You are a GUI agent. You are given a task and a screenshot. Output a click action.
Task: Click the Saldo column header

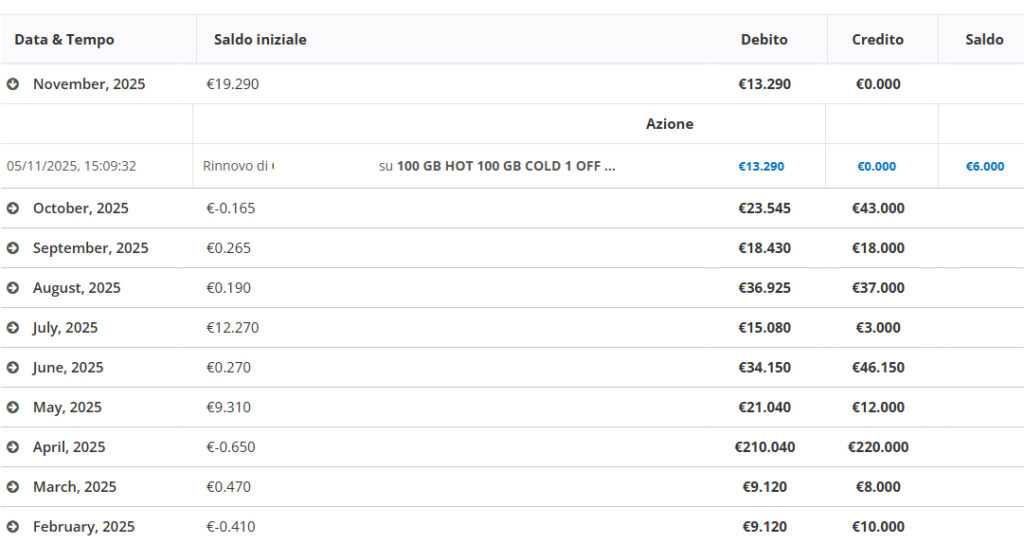[984, 40]
